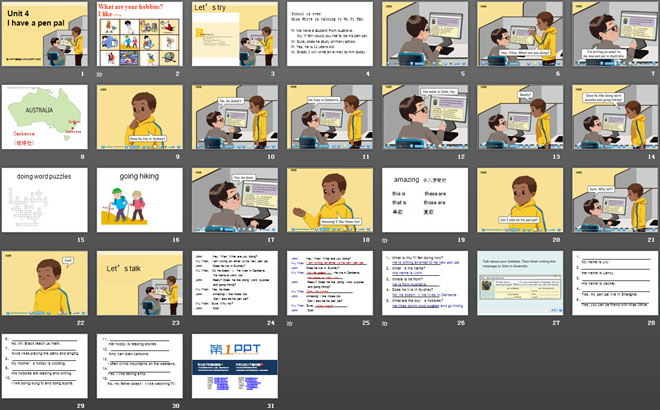The height and width of the screenshot is (410, 660).
Task: Choose slide 4 with the listening text
Action: coord(329,35)
